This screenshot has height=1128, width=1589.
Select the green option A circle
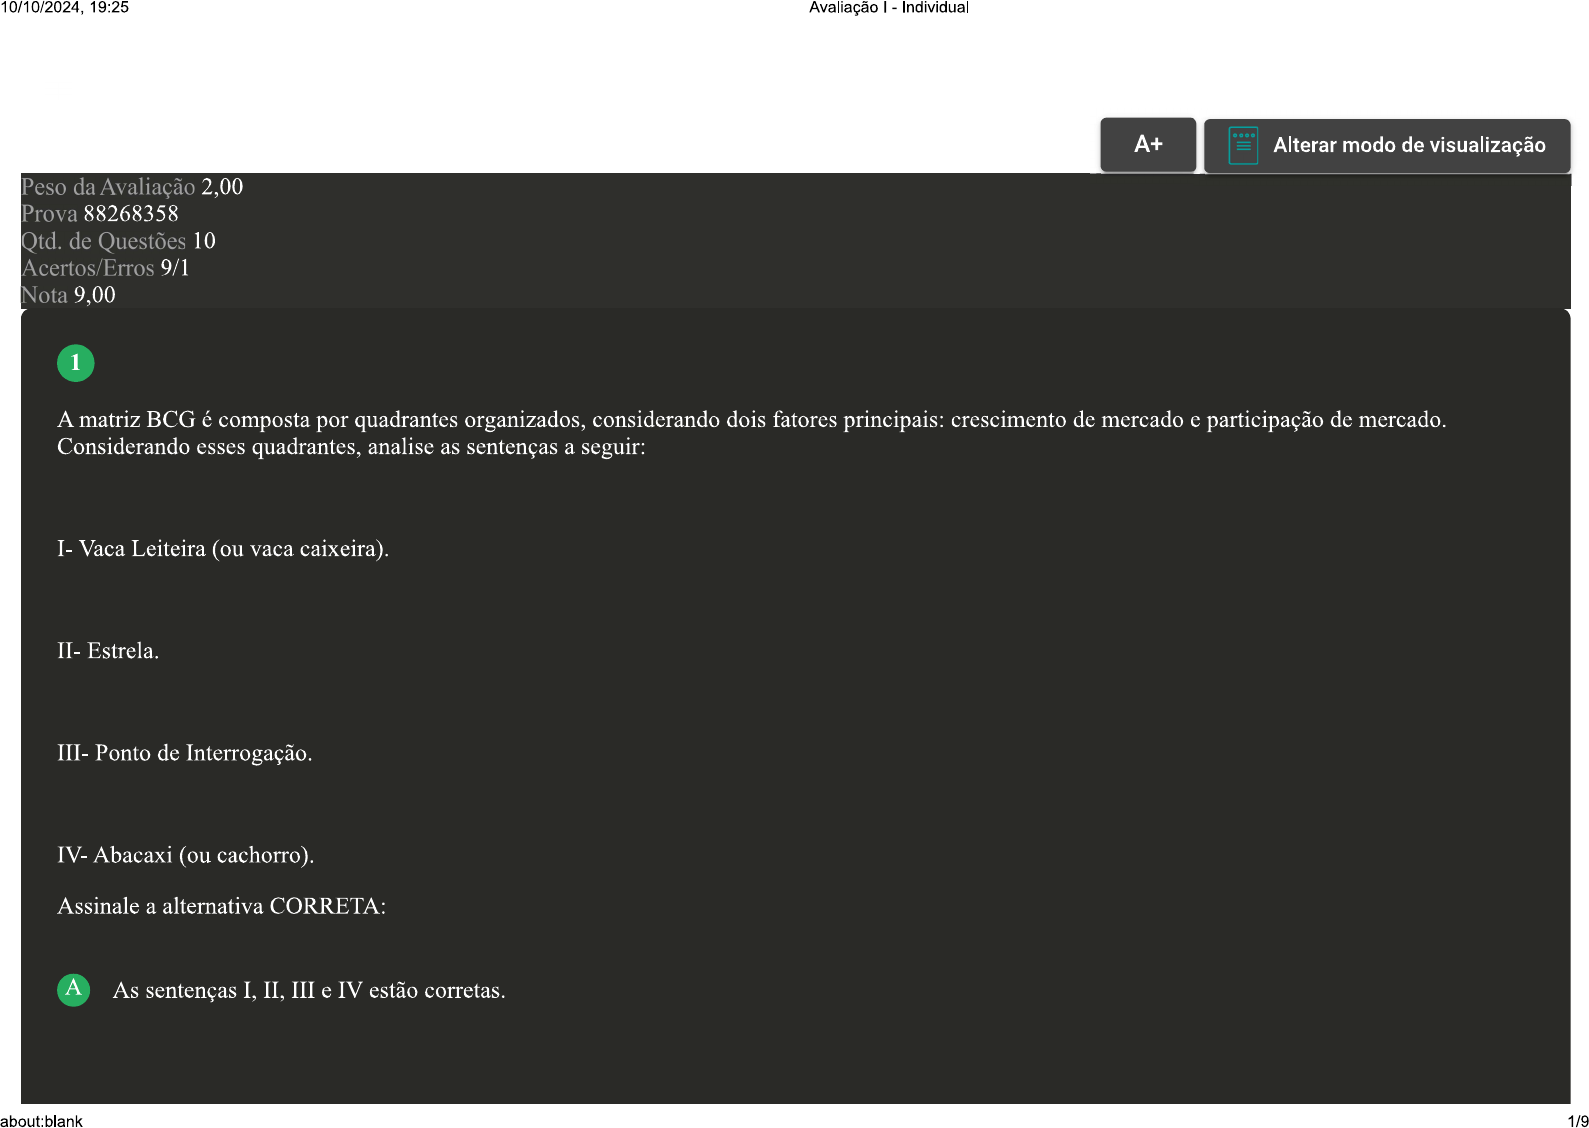coord(74,990)
